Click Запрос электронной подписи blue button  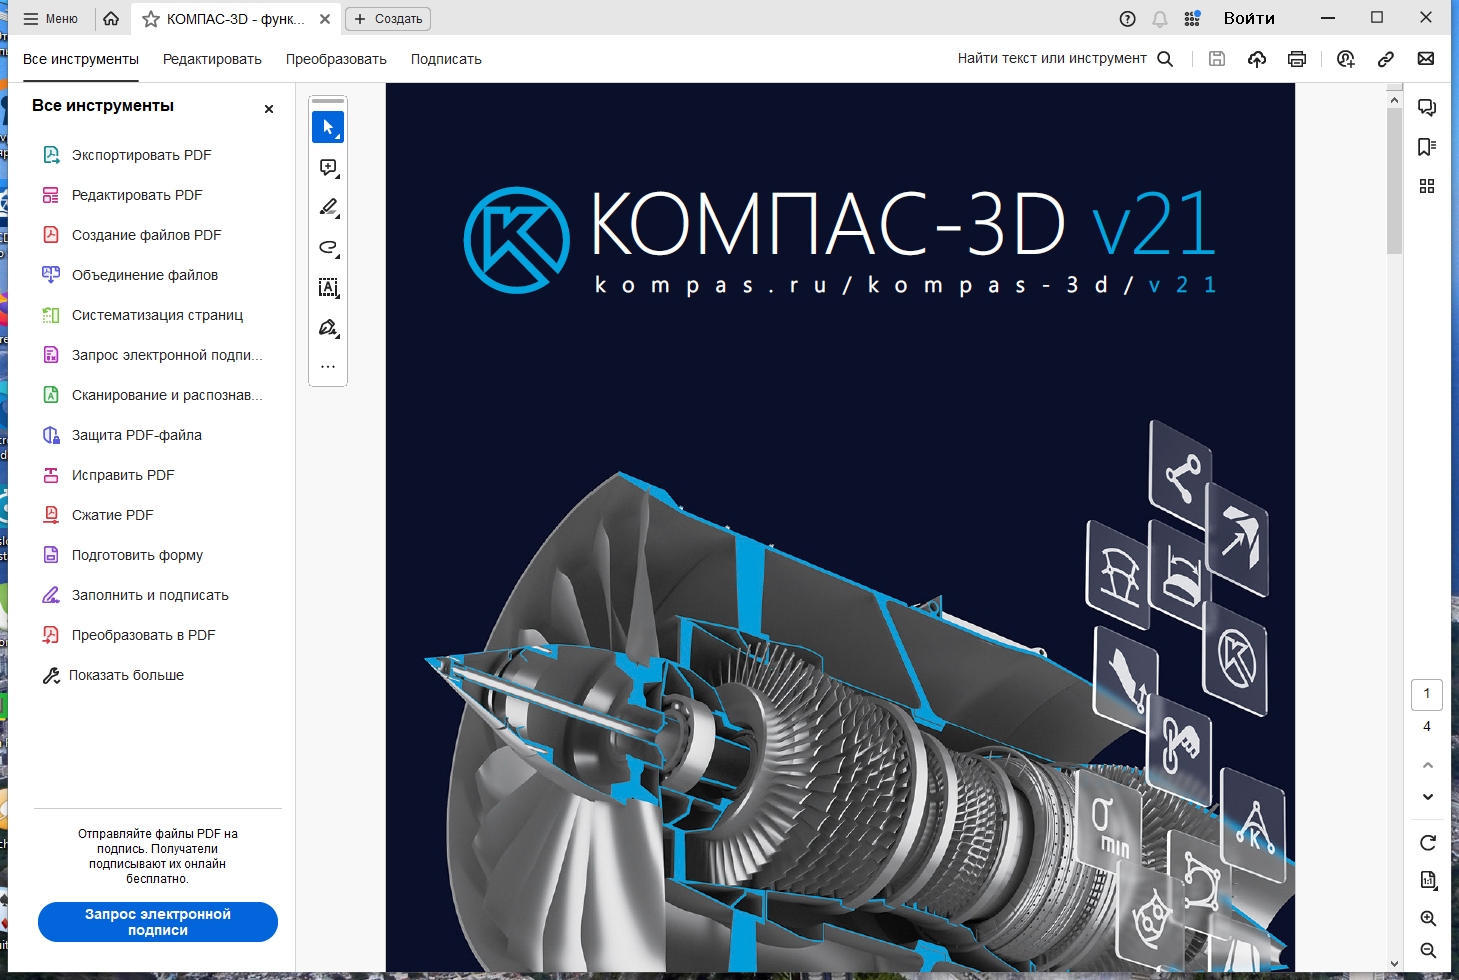158,922
